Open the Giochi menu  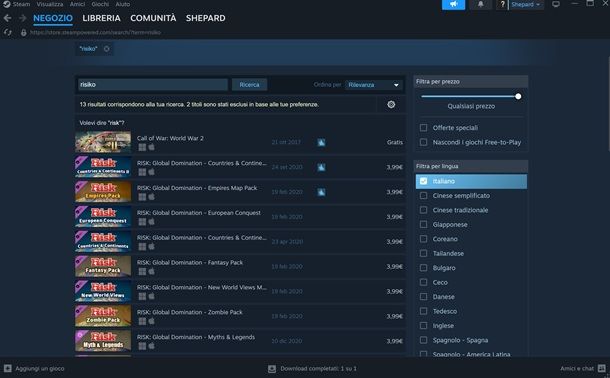pyautogui.click(x=100, y=4)
